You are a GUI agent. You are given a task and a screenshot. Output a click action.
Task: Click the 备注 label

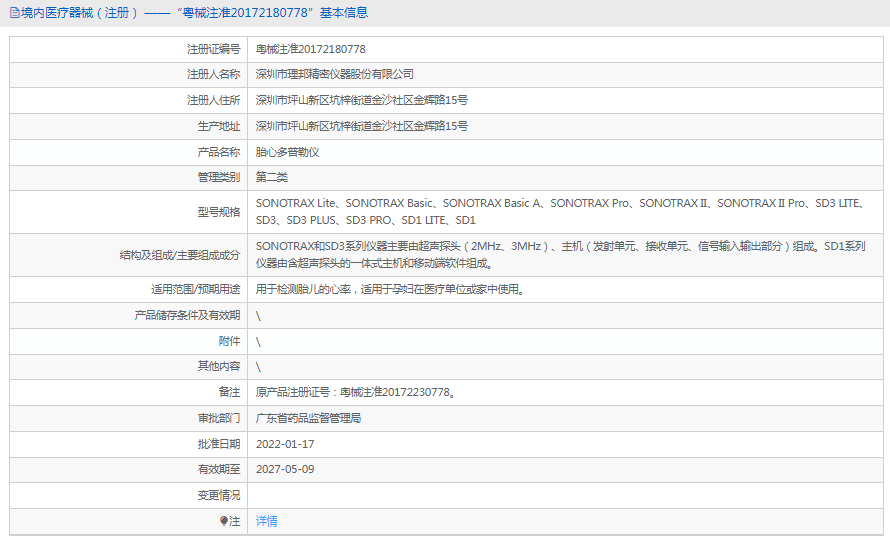[229, 392]
